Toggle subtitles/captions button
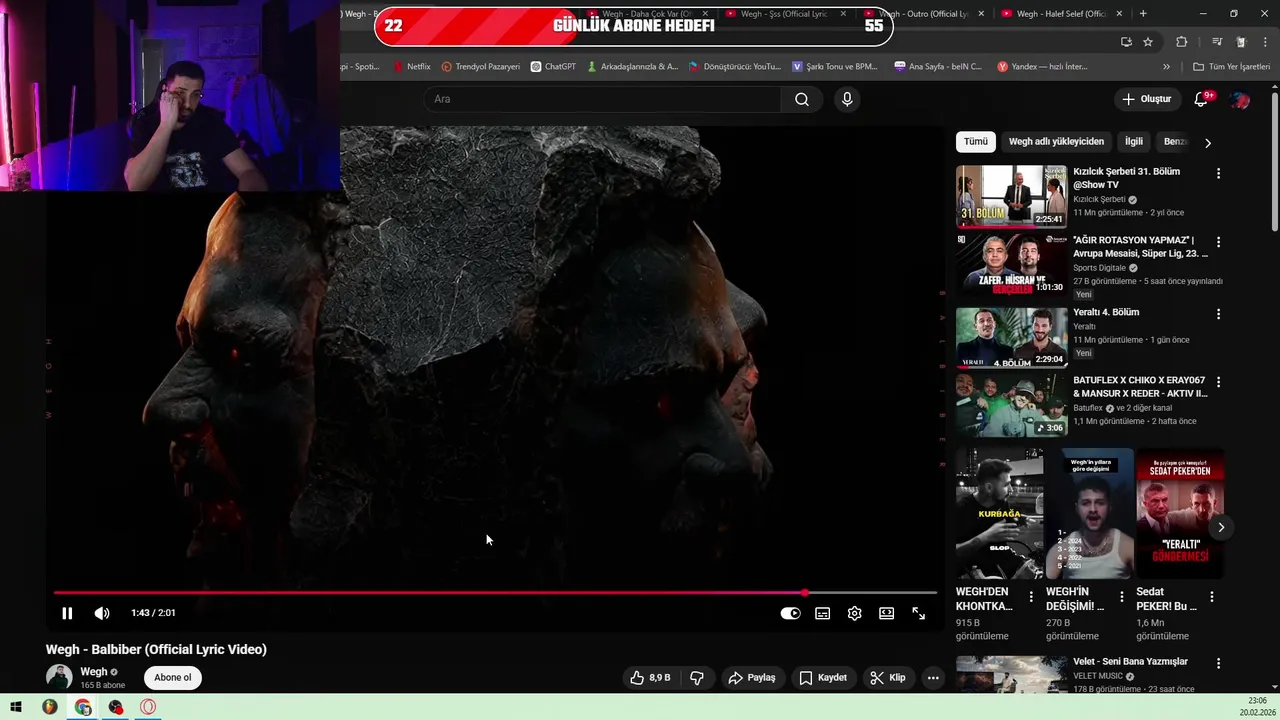The image size is (1280, 720). click(822, 613)
